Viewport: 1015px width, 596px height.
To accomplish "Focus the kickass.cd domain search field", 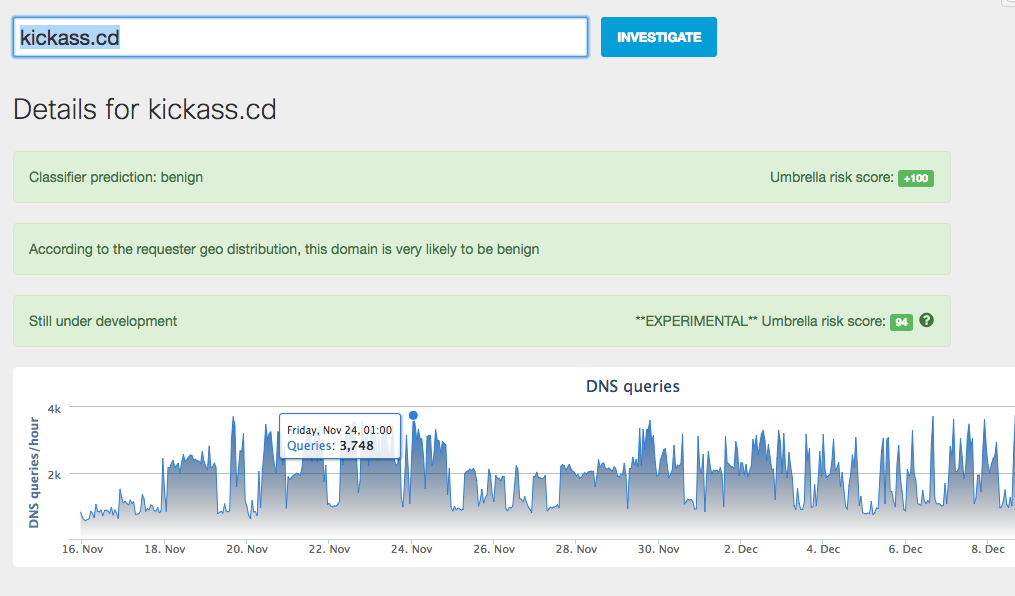I will [300, 37].
